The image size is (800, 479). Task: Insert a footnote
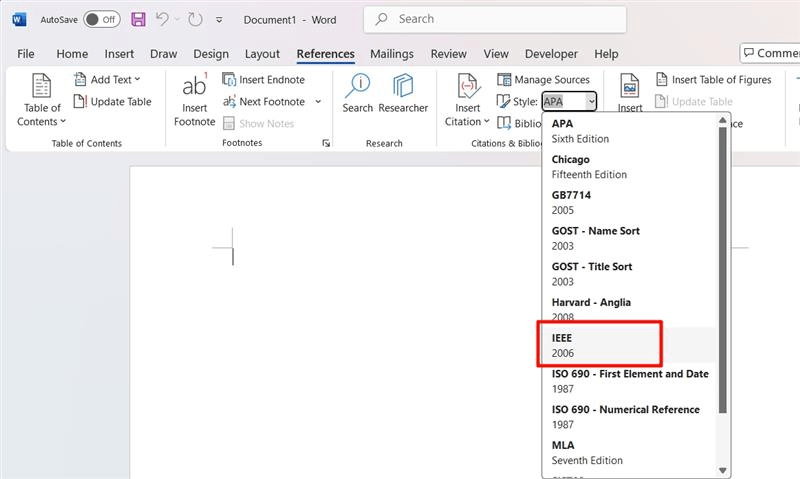[194, 99]
